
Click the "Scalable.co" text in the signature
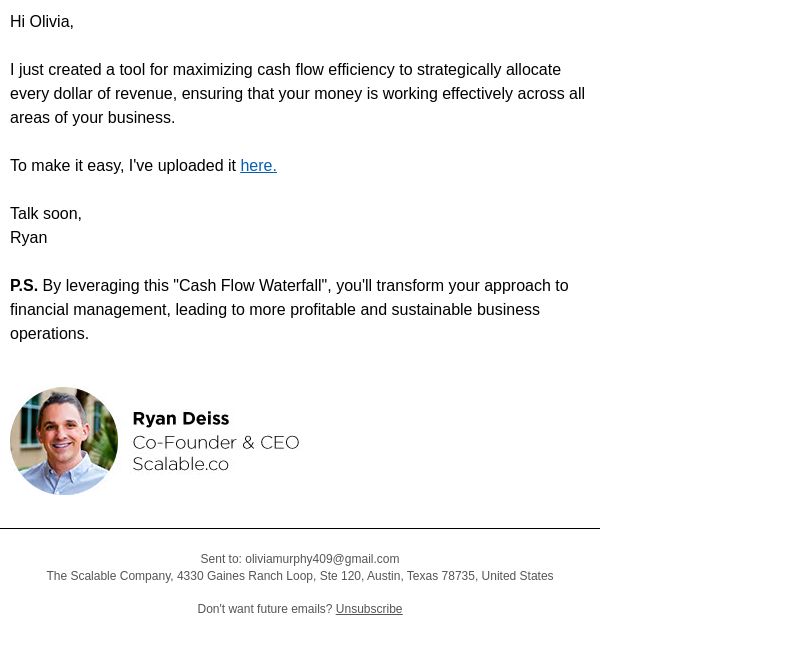click(x=181, y=464)
